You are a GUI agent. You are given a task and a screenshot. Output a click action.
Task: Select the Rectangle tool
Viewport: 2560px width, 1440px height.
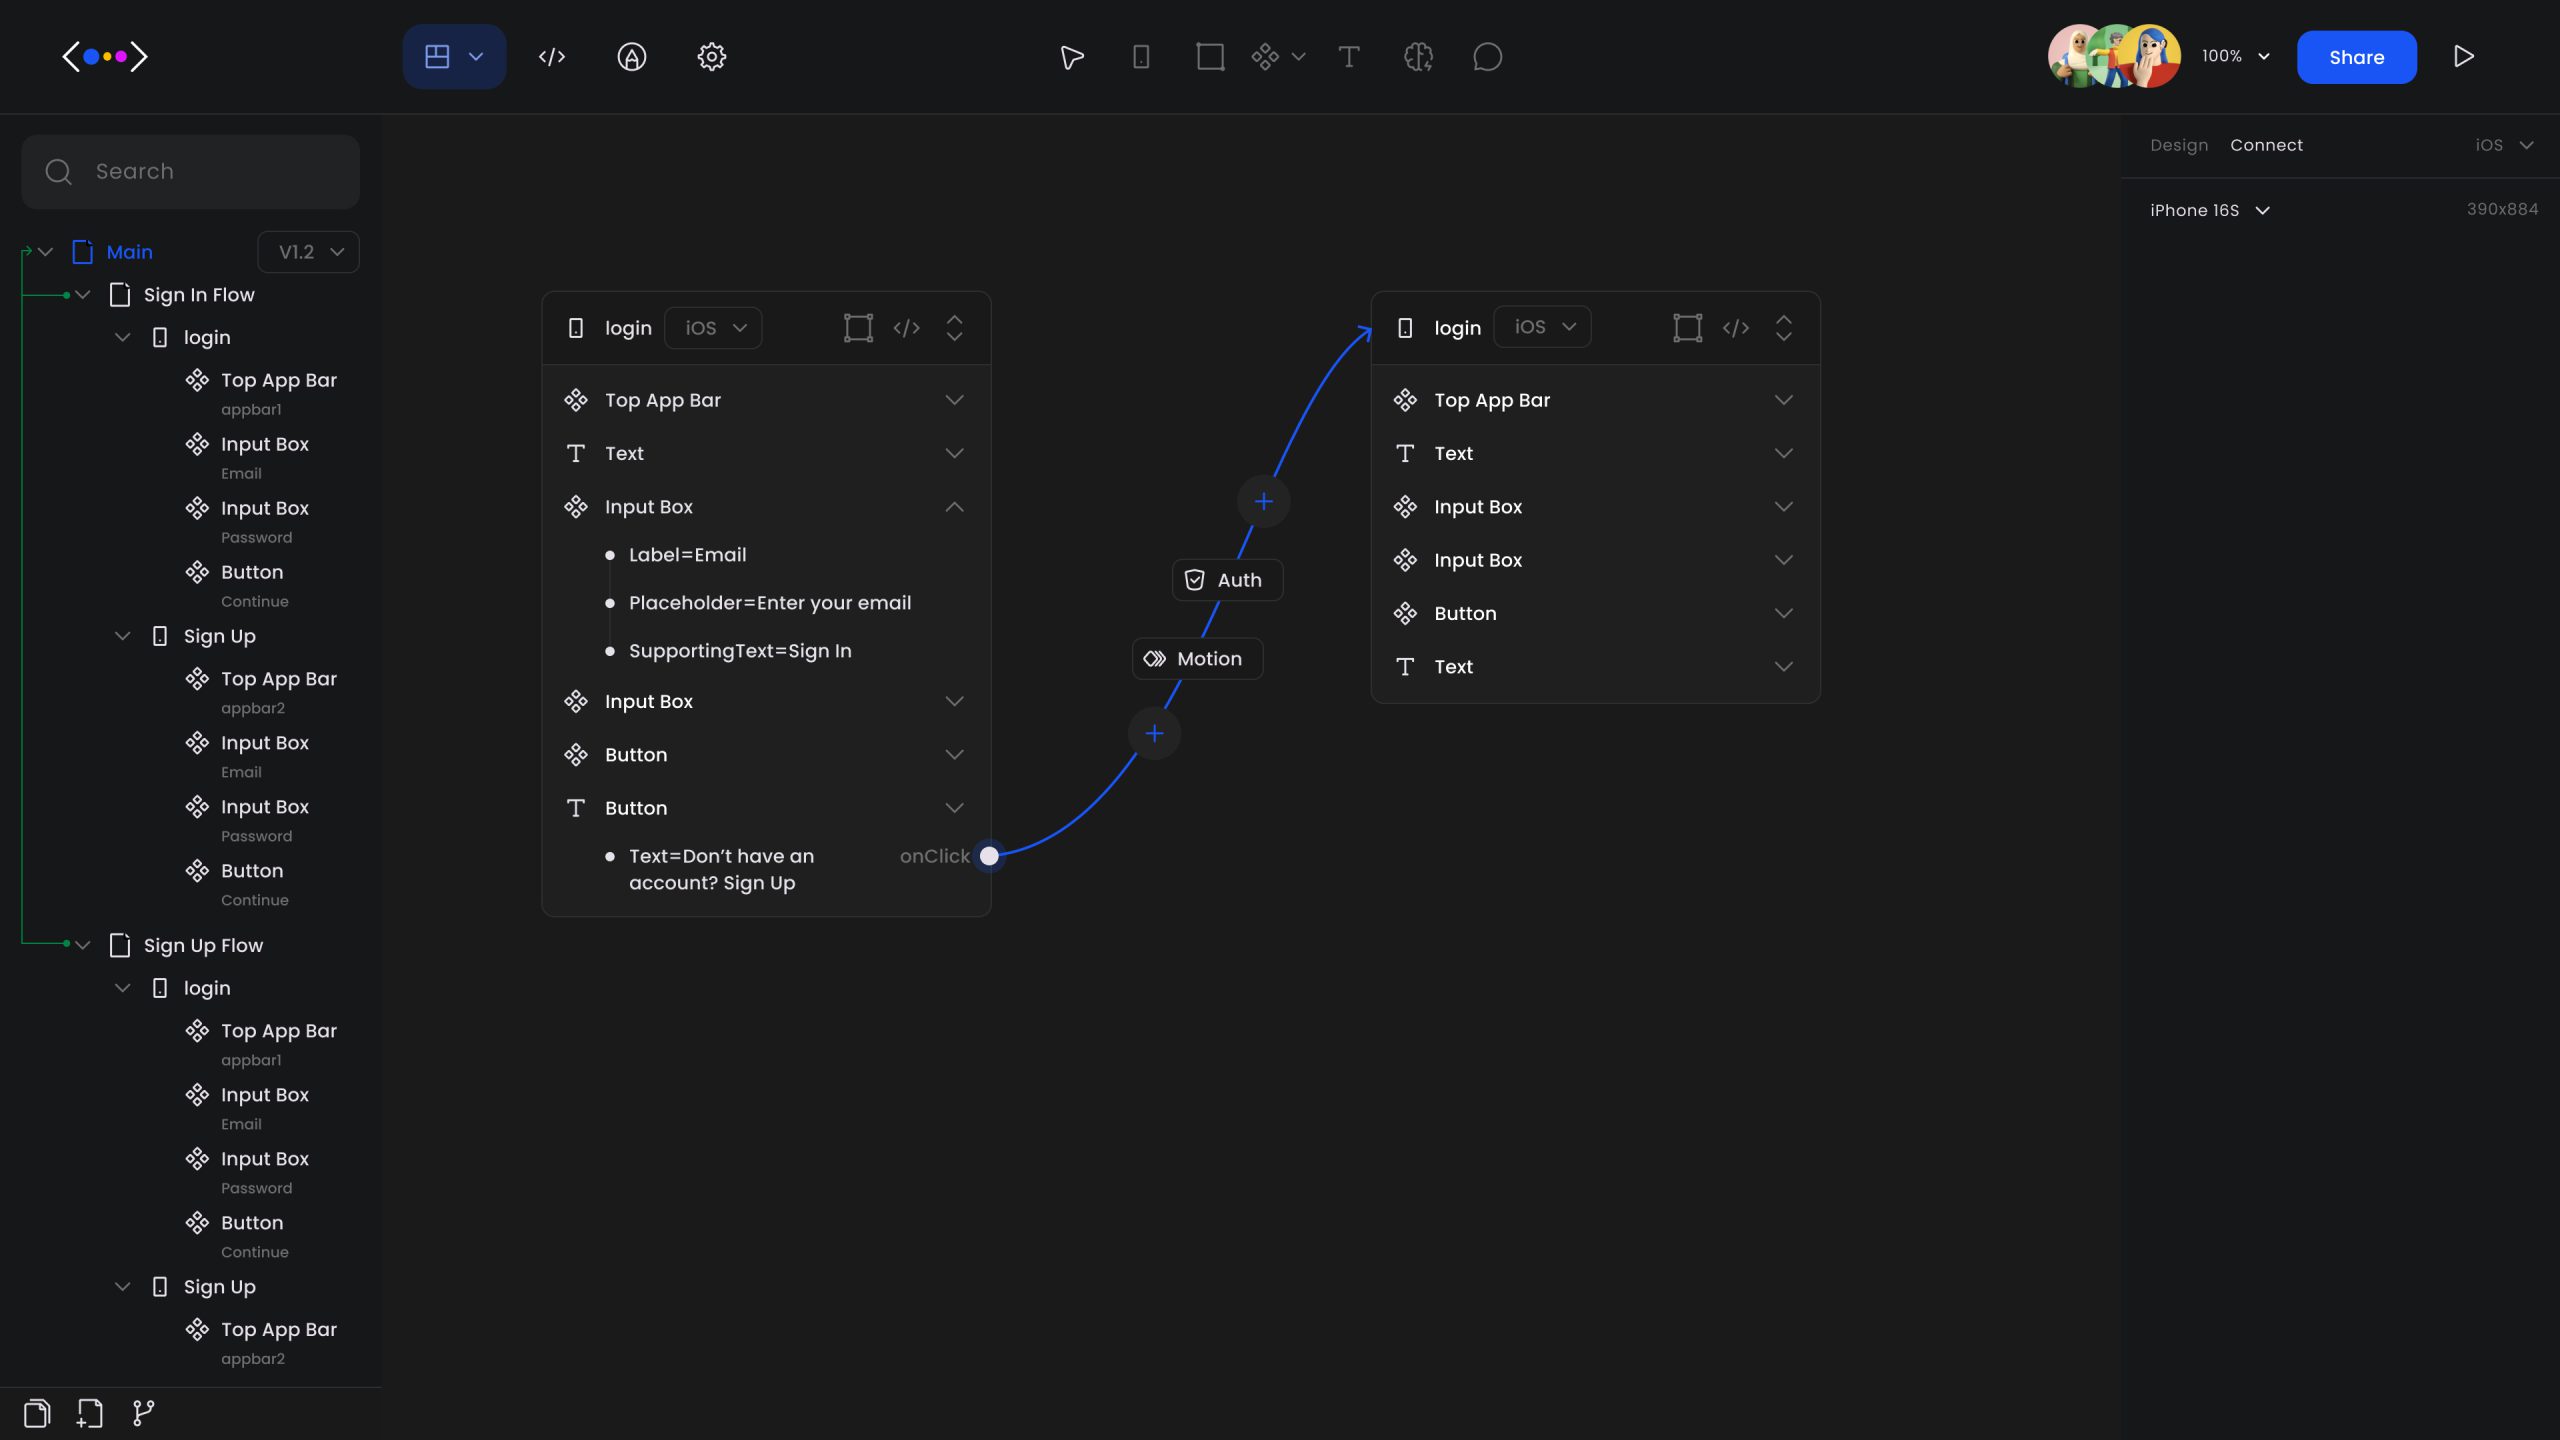click(x=1210, y=57)
